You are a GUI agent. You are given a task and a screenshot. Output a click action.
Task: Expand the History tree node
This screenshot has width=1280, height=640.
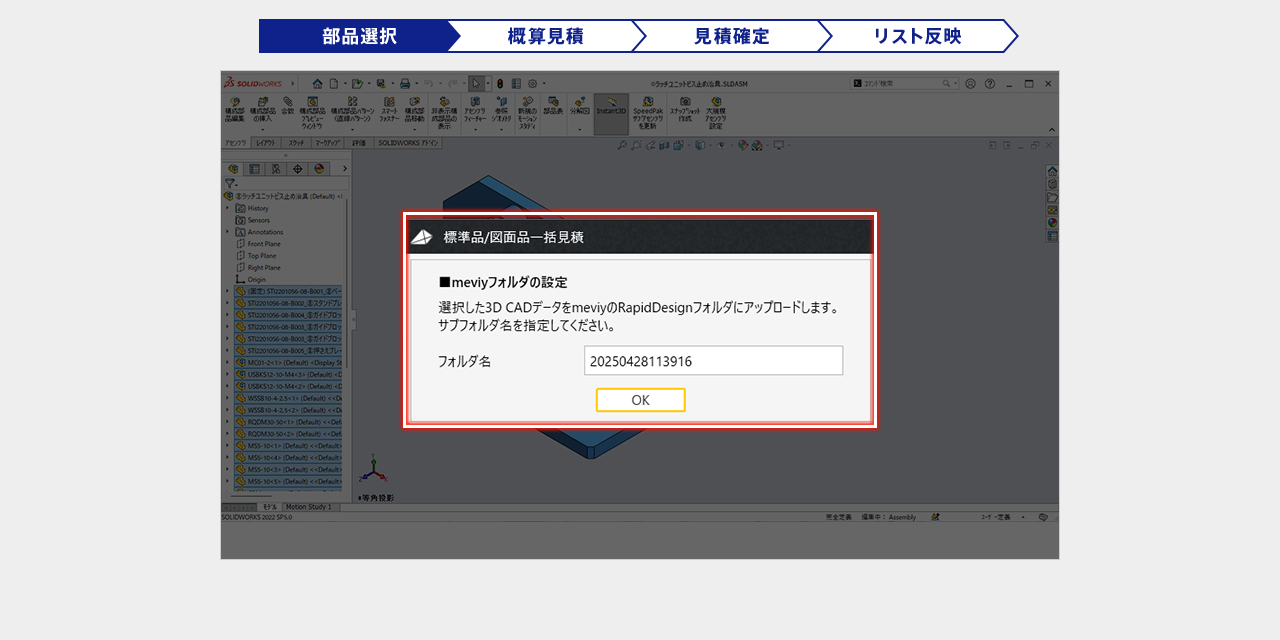point(228,208)
